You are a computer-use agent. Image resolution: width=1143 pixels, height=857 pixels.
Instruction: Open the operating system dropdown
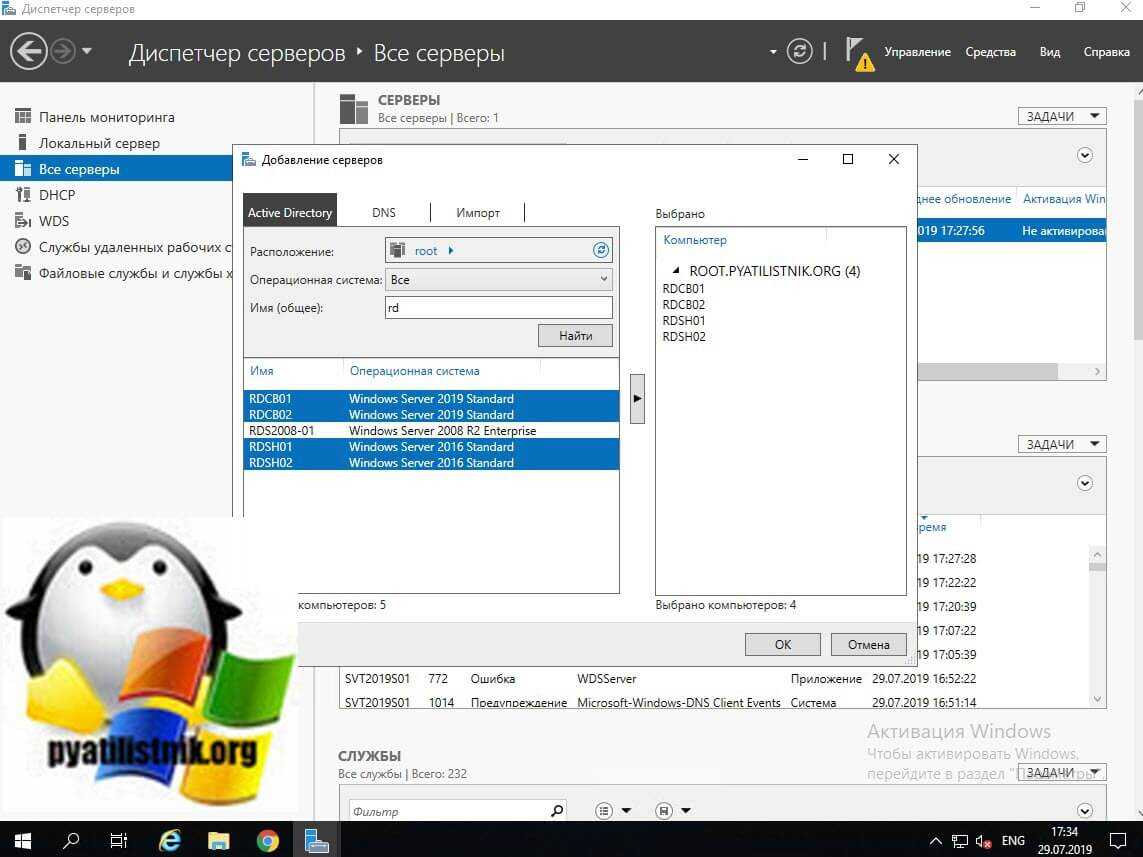coord(498,280)
